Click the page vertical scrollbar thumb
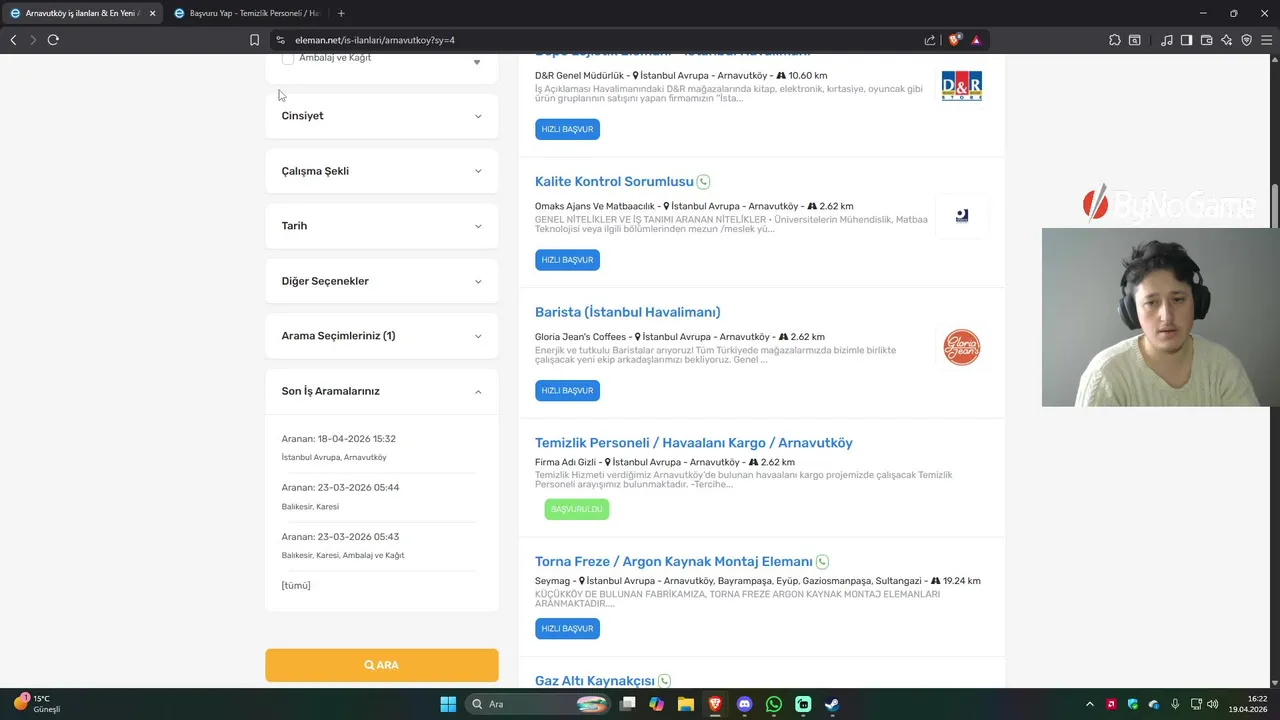The width and height of the screenshot is (1280, 720). pos(1275,207)
